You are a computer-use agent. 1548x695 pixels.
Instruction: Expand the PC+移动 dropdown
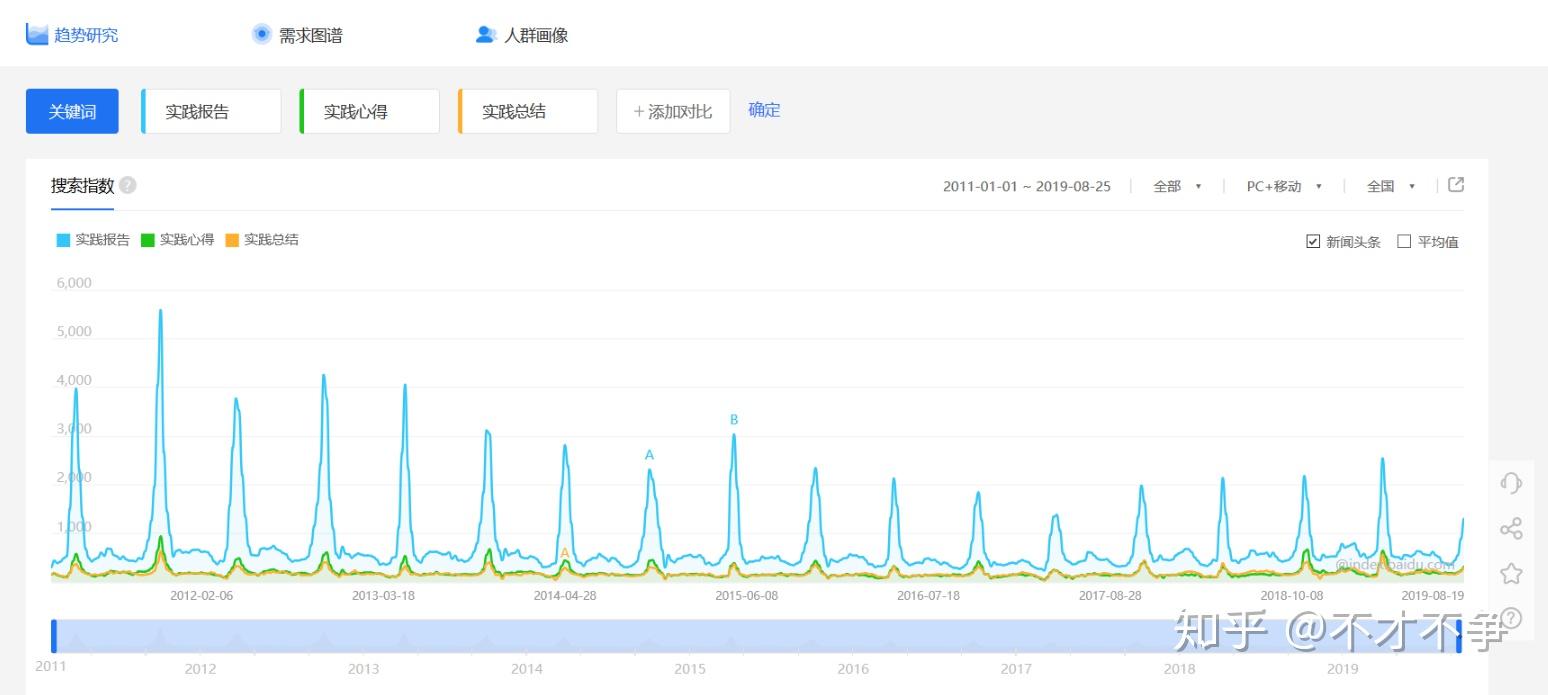(x=1283, y=185)
